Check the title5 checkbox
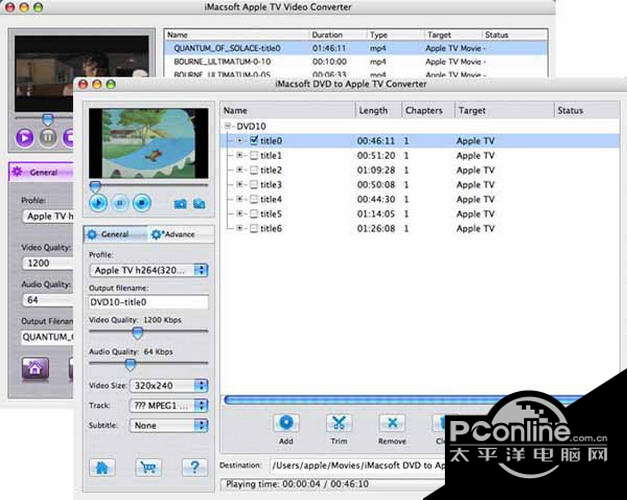The image size is (627, 500). tap(254, 214)
